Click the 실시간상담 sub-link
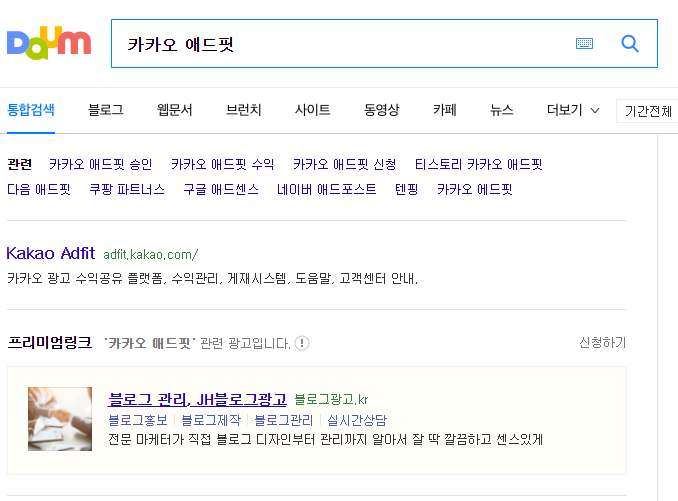Image resolution: width=678 pixels, height=501 pixels. 357,420
